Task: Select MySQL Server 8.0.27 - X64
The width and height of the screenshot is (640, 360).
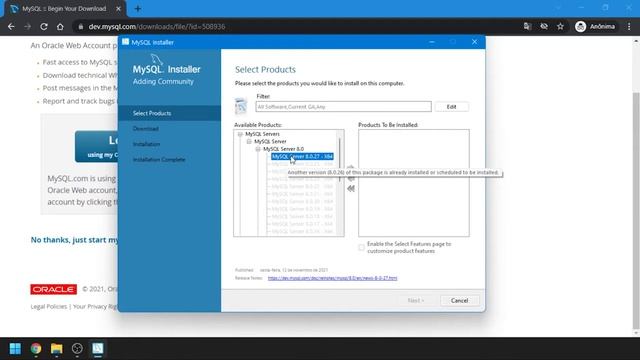Action: click(302, 156)
